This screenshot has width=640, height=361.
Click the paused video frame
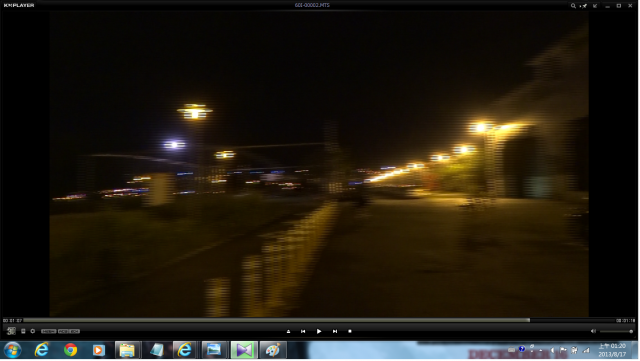click(x=319, y=163)
